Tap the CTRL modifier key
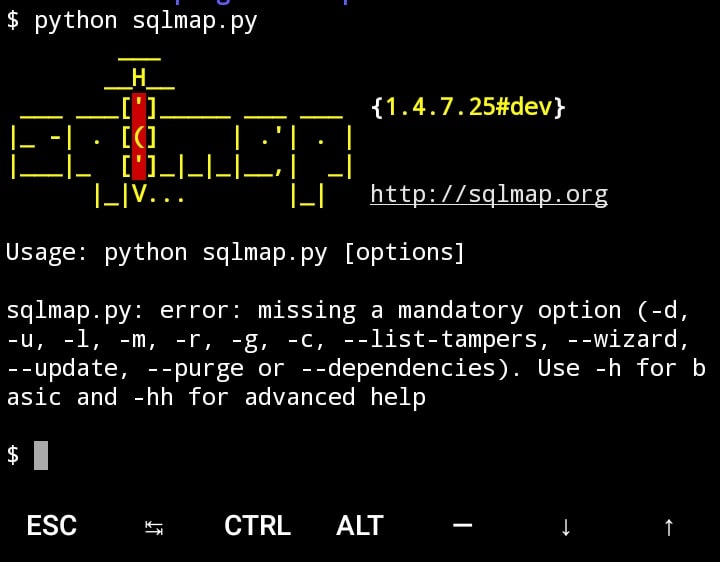The image size is (720, 562). pos(257,526)
